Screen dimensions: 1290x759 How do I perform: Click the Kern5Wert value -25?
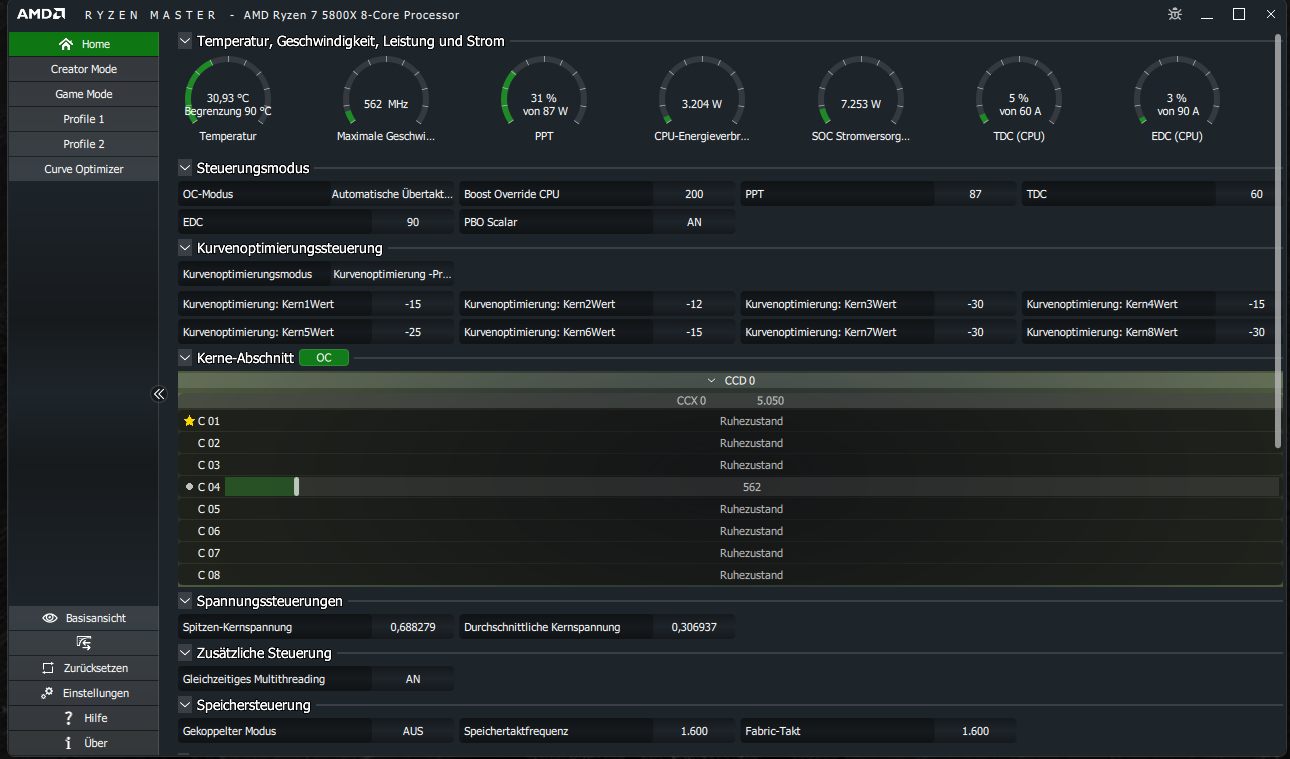tap(413, 332)
